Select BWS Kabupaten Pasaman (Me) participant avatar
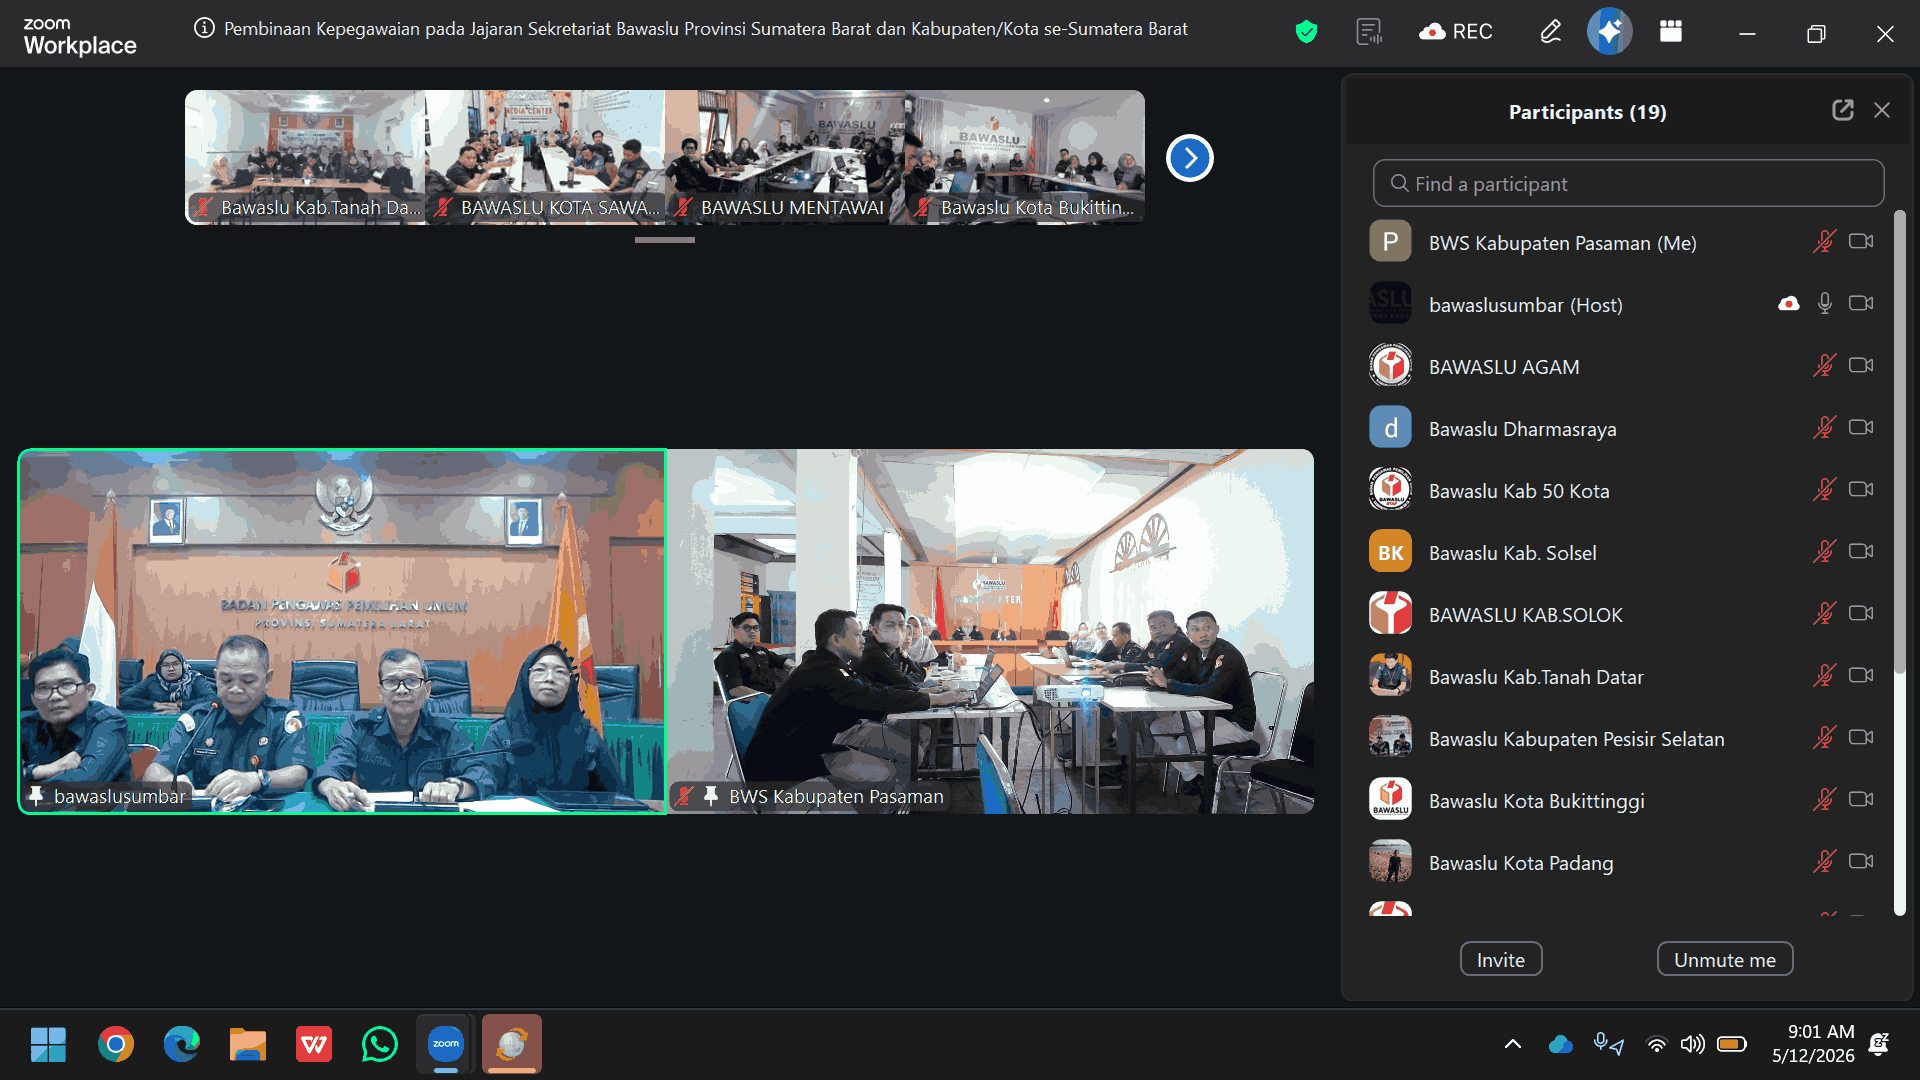The width and height of the screenshot is (1920, 1080). tap(1390, 242)
